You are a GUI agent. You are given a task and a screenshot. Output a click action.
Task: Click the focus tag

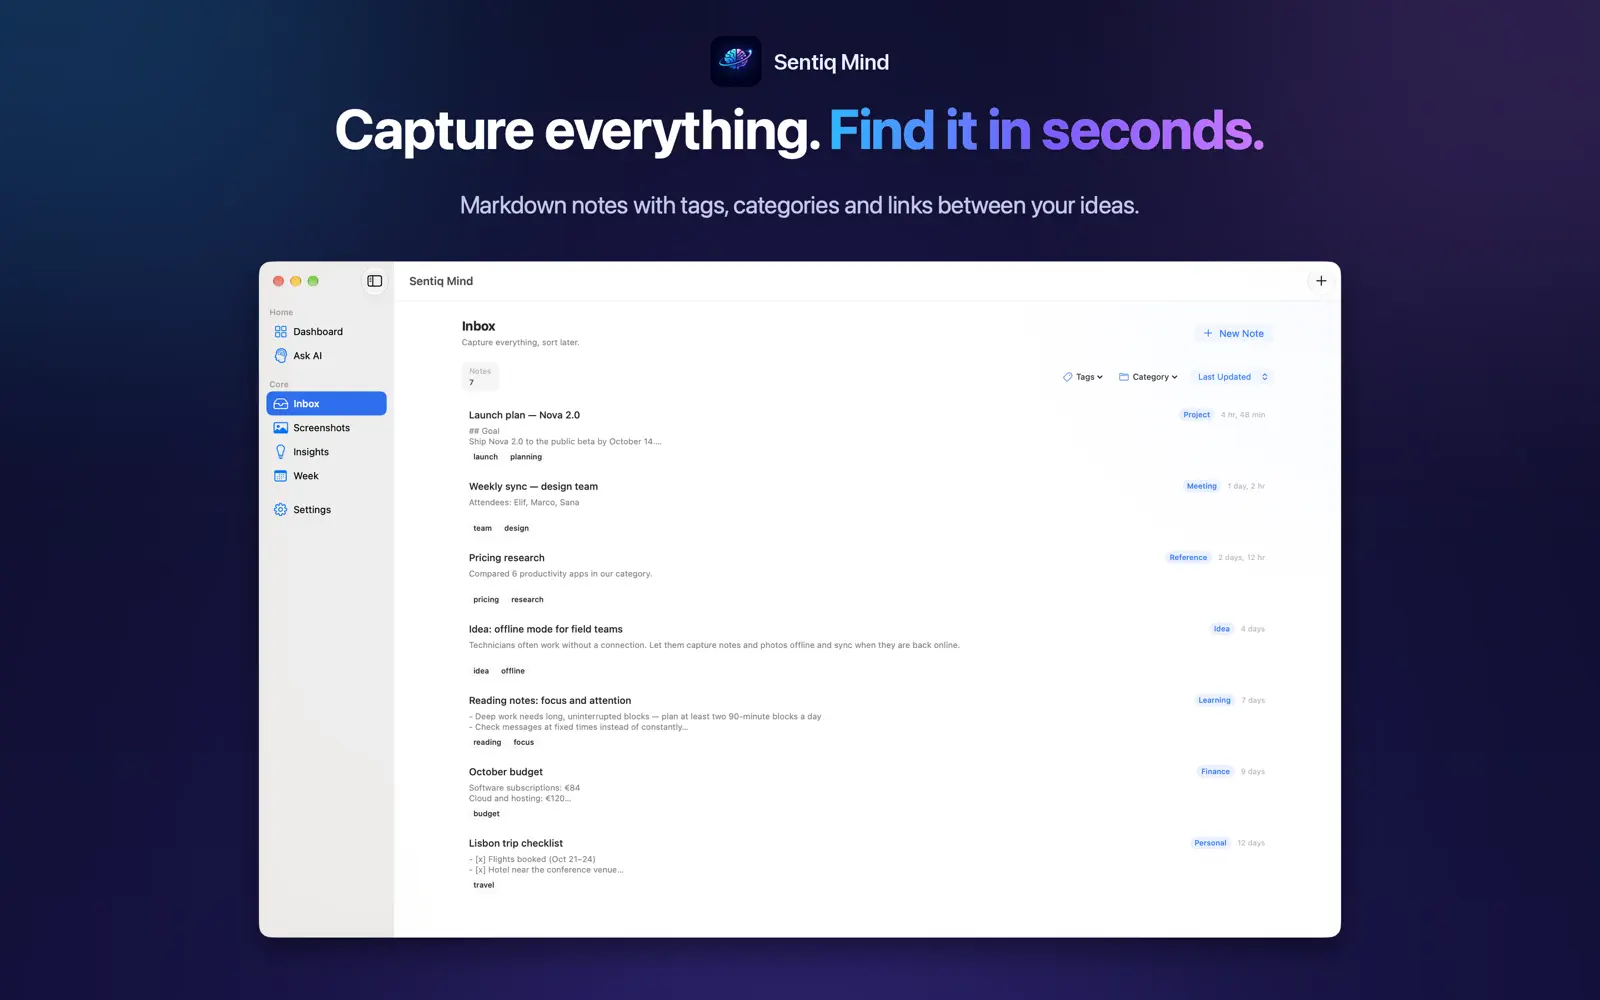[x=524, y=742]
